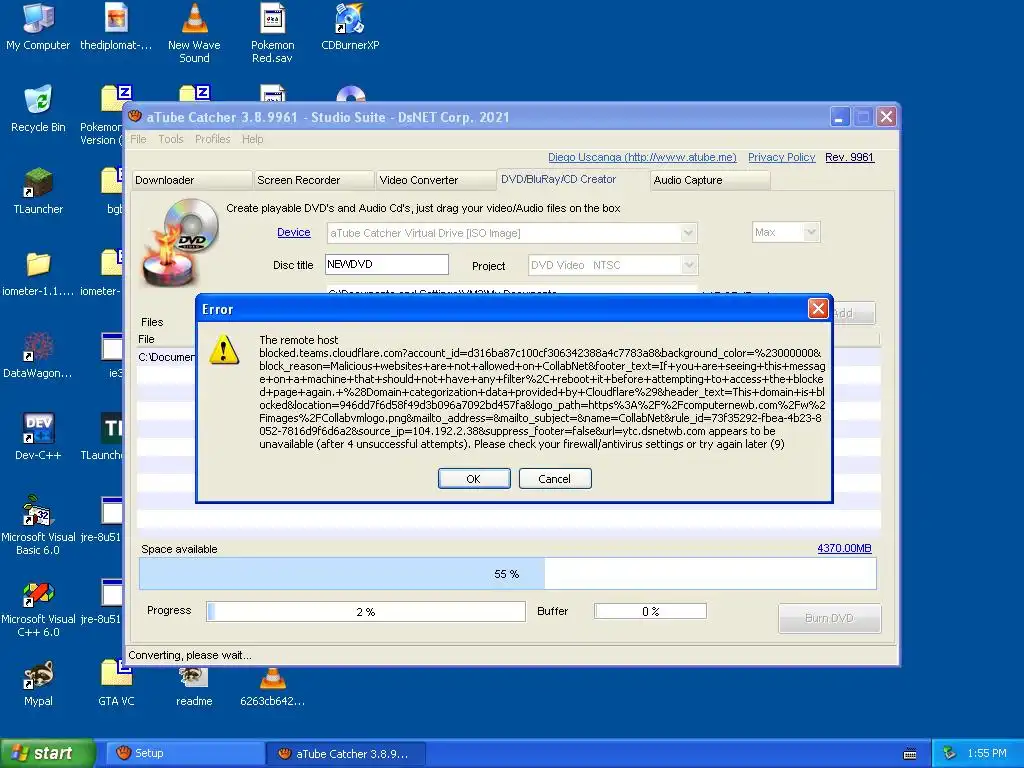
Task: Launch Microsoft Visual C++ 6.0 shortcut
Action: coord(38,607)
